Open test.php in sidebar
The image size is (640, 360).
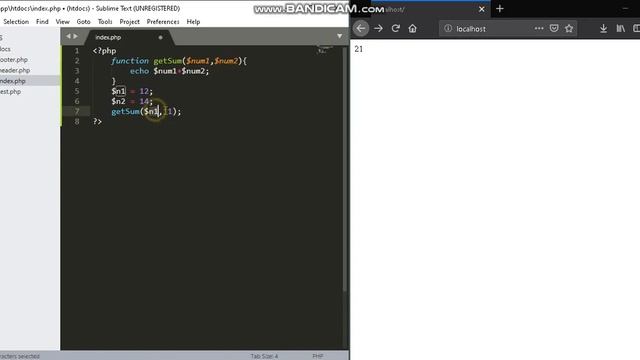click(x=11, y=91)
